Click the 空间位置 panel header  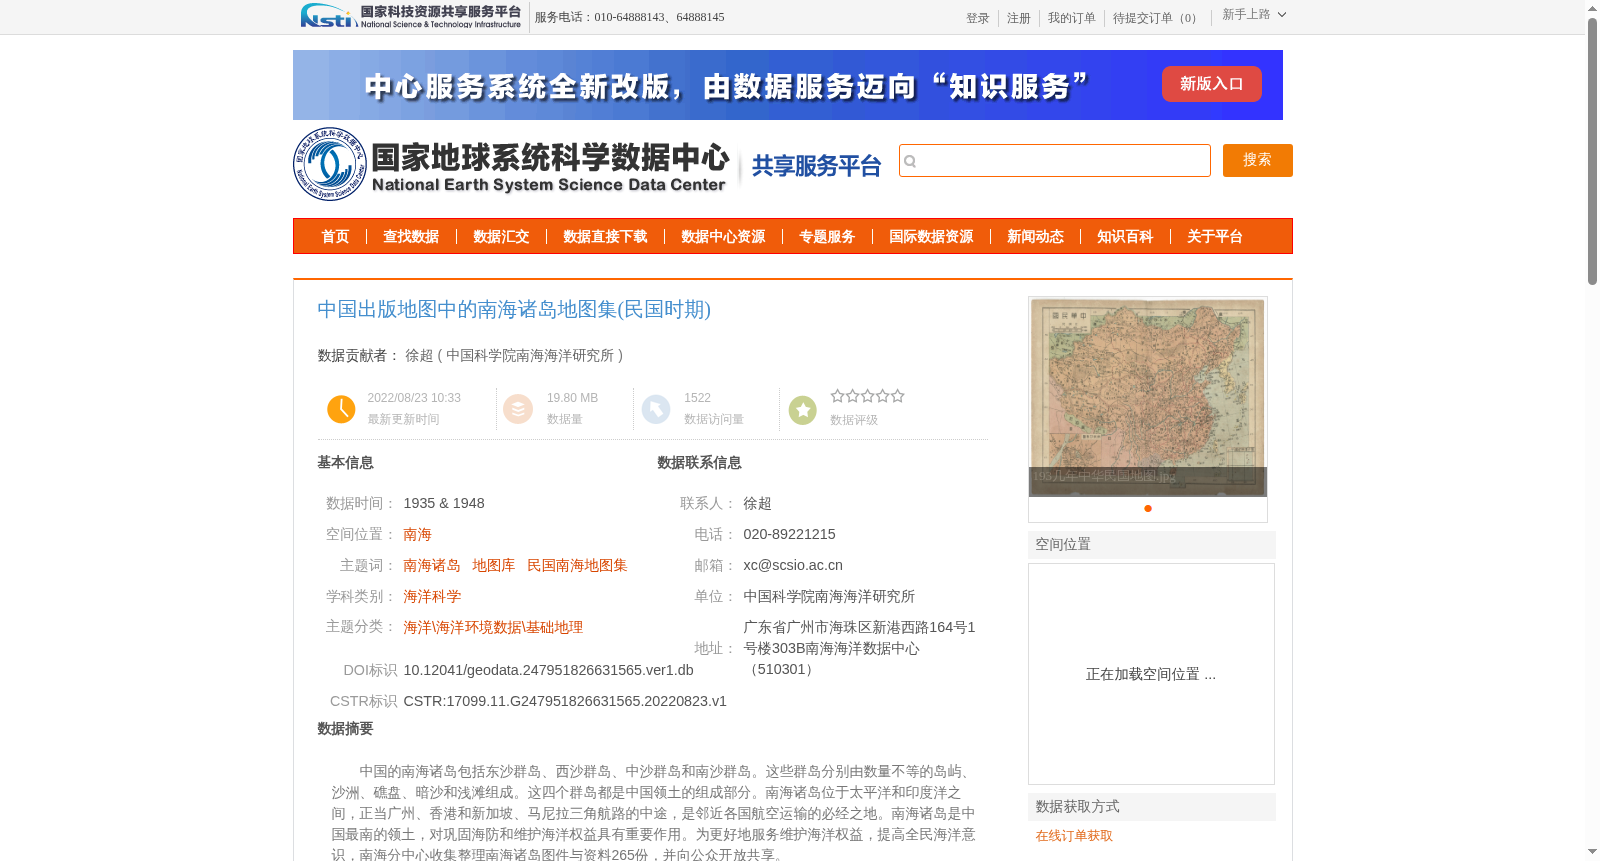[1151, 545]
